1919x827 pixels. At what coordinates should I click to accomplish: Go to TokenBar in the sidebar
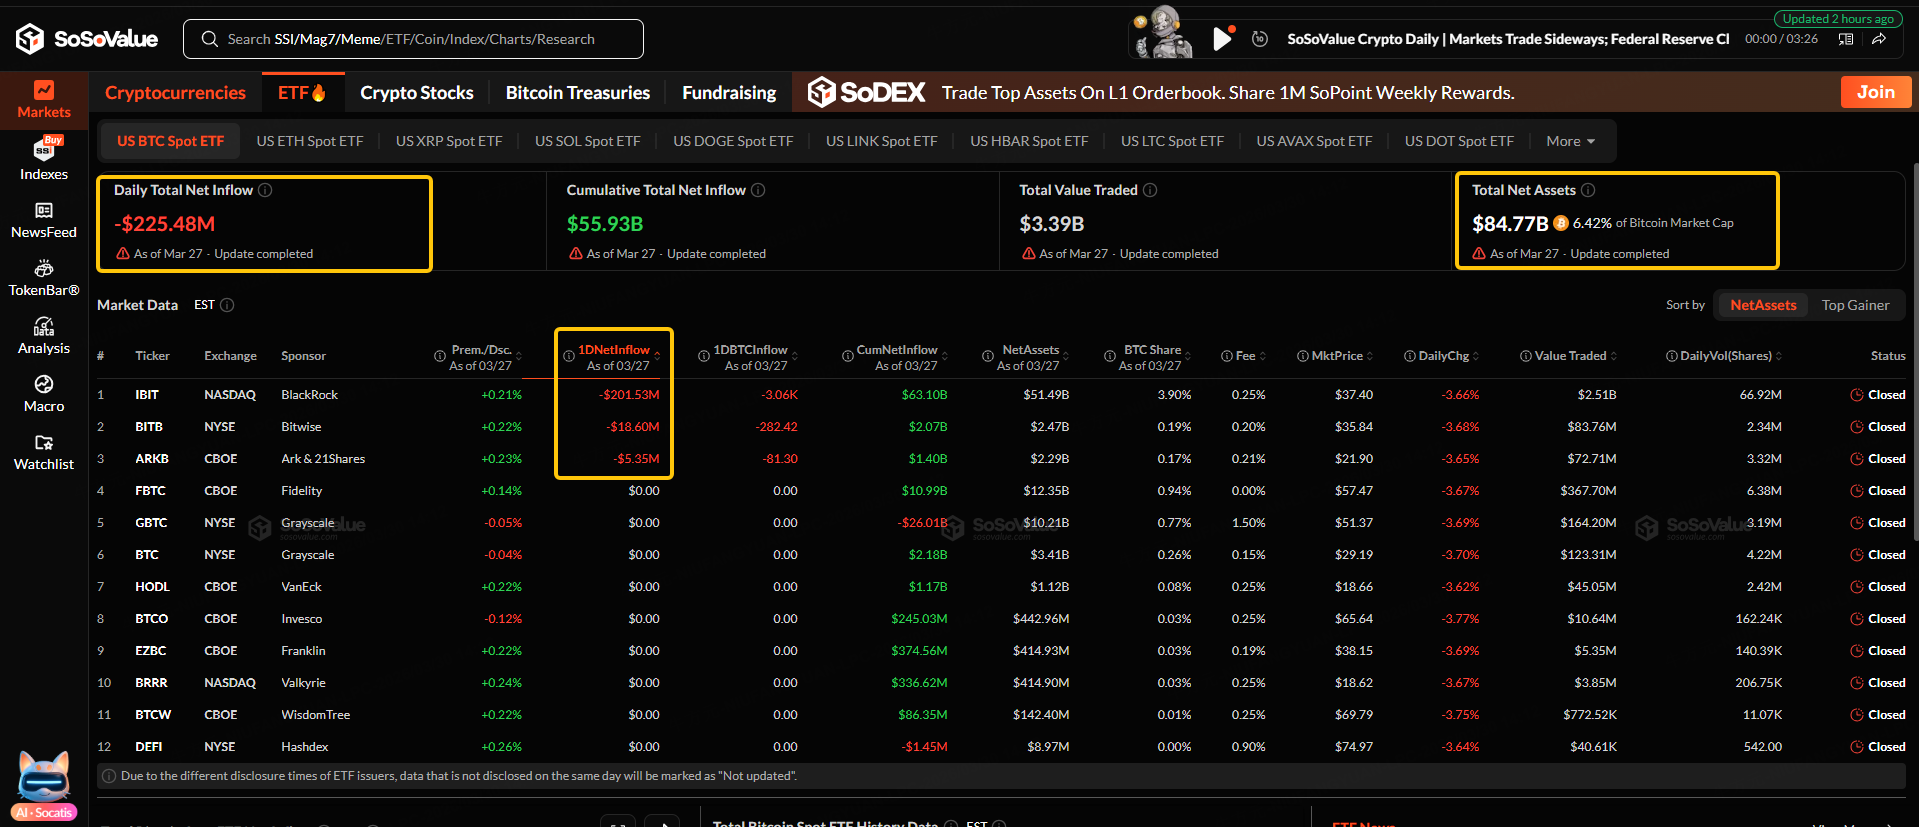tap(44, 277)
